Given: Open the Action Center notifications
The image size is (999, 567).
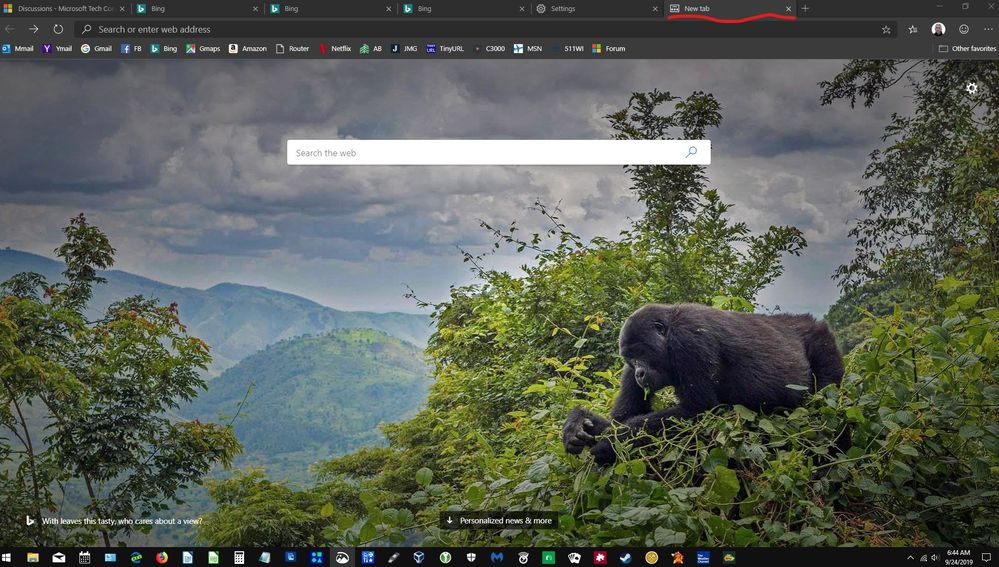Looking at the screenshot, I should pyautogui.click(x=986, y=557).
